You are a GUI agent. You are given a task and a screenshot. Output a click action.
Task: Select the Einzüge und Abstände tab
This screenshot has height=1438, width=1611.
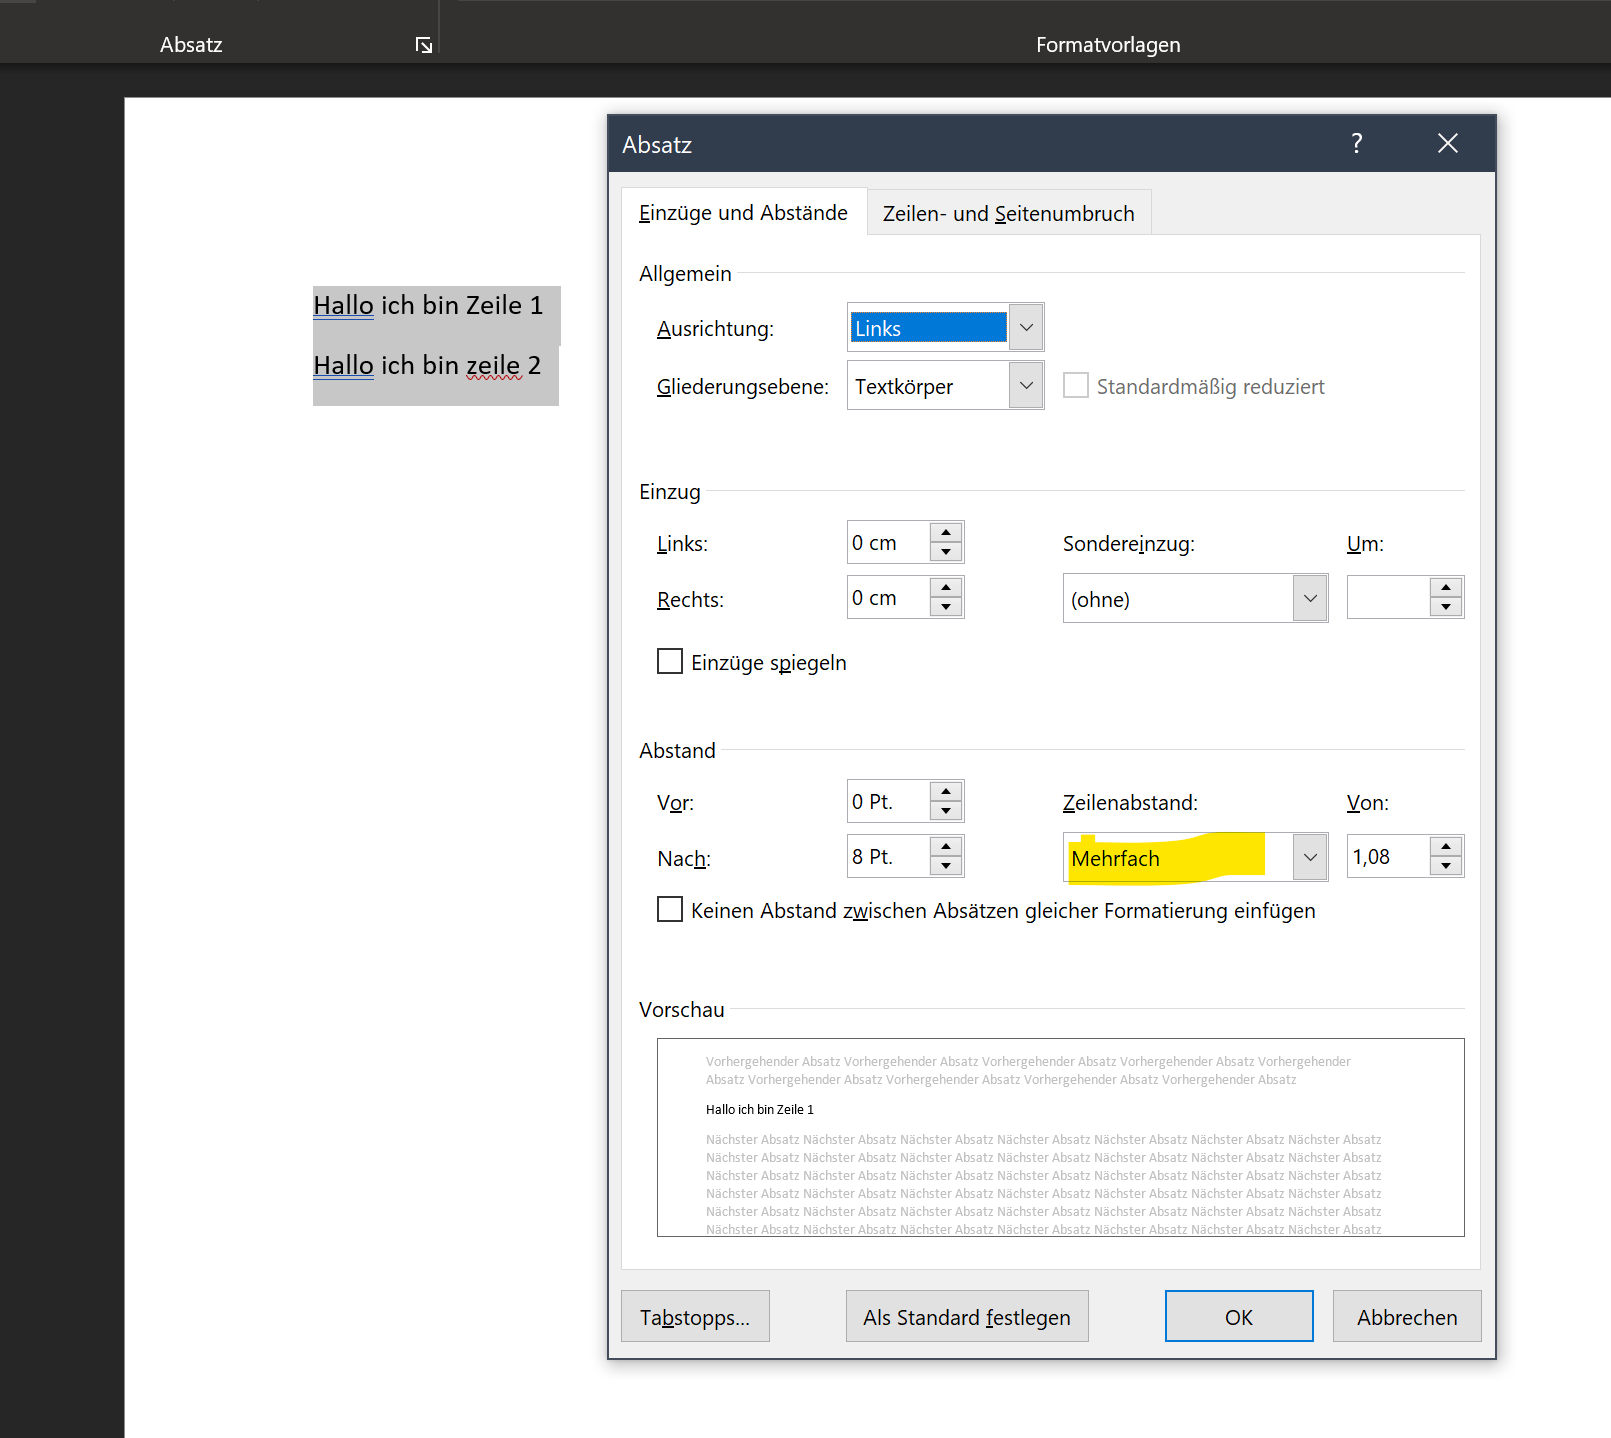[x=743, y=213]
